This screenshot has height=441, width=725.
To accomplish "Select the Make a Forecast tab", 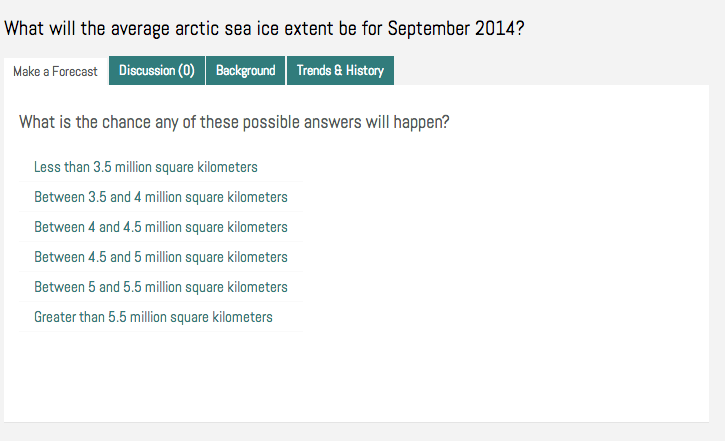I will pyautogui.click(x=55, y=72).
